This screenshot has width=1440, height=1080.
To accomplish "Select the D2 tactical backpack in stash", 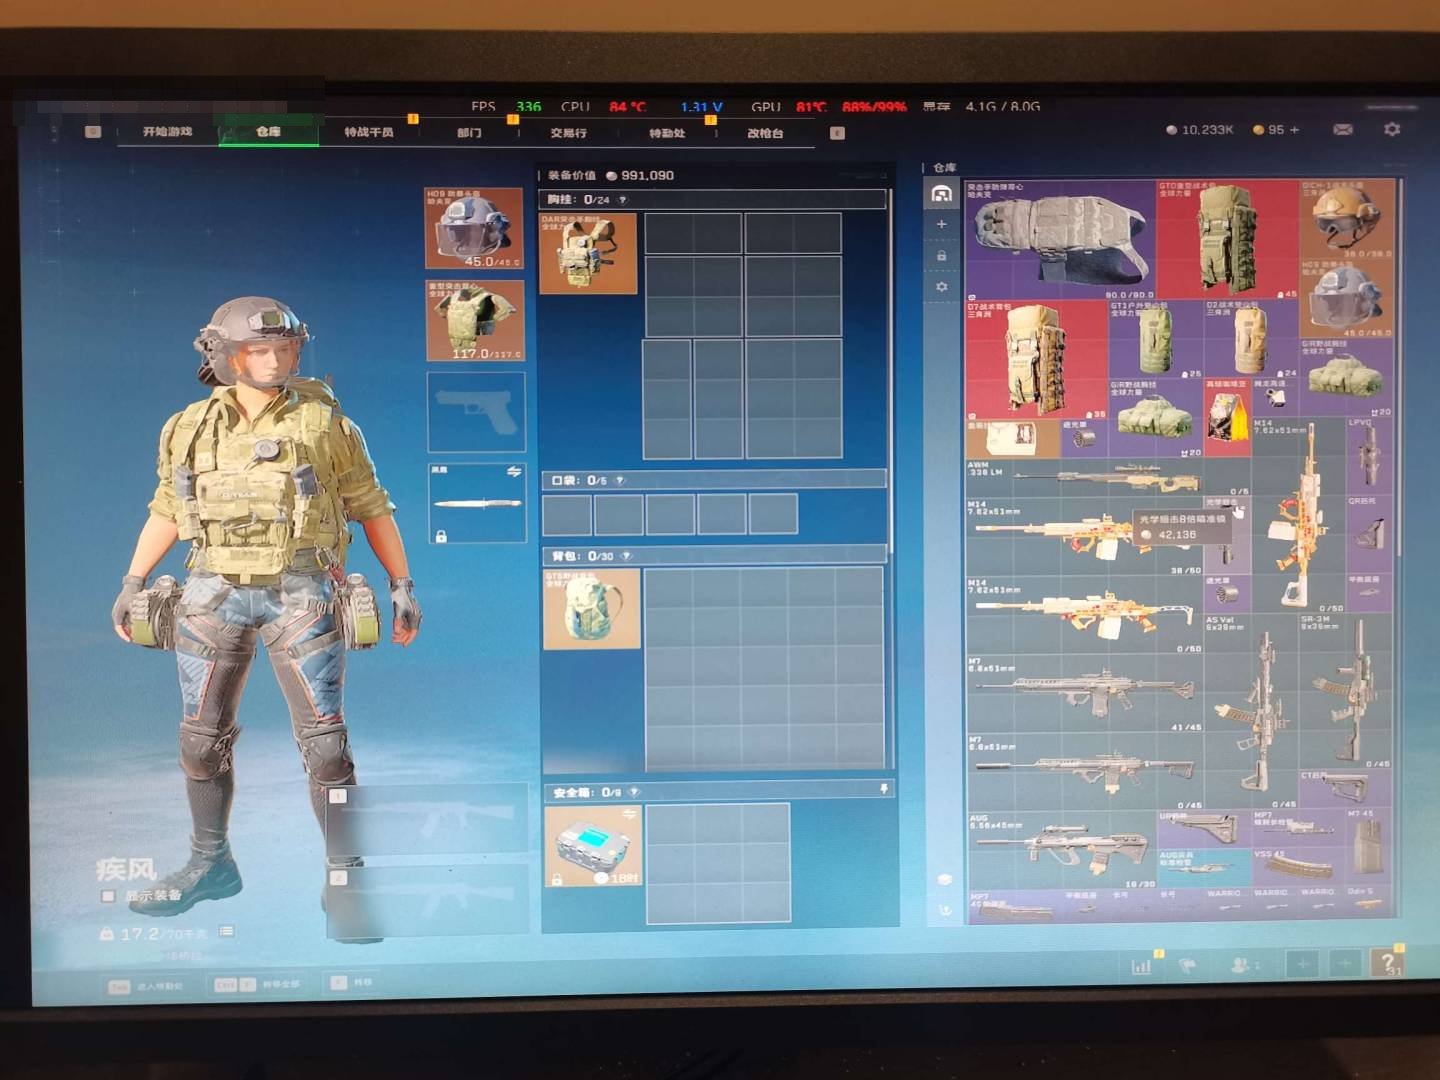I will (1250, 340).
